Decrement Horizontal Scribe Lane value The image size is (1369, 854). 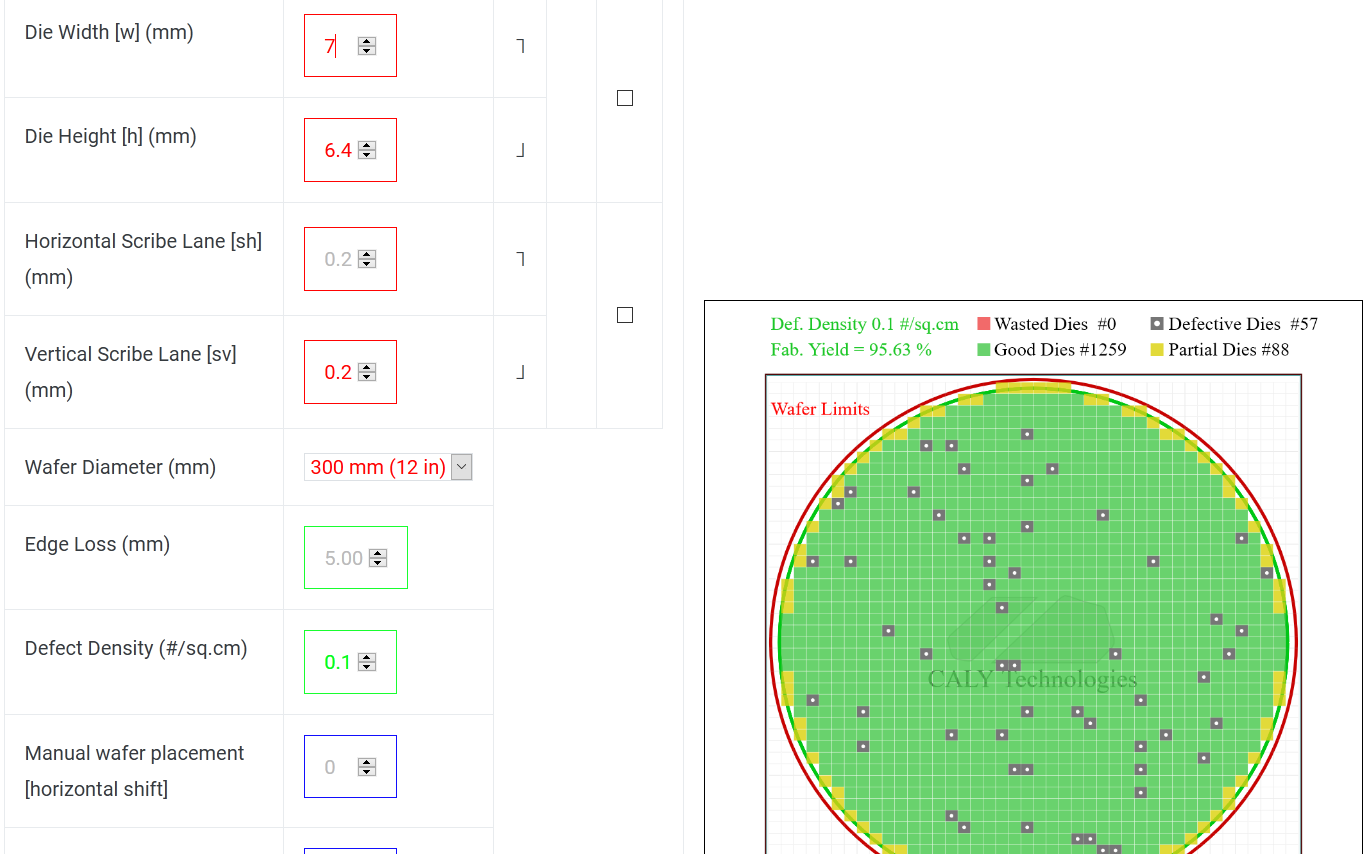pyautogui.click(x=367, y=263)
